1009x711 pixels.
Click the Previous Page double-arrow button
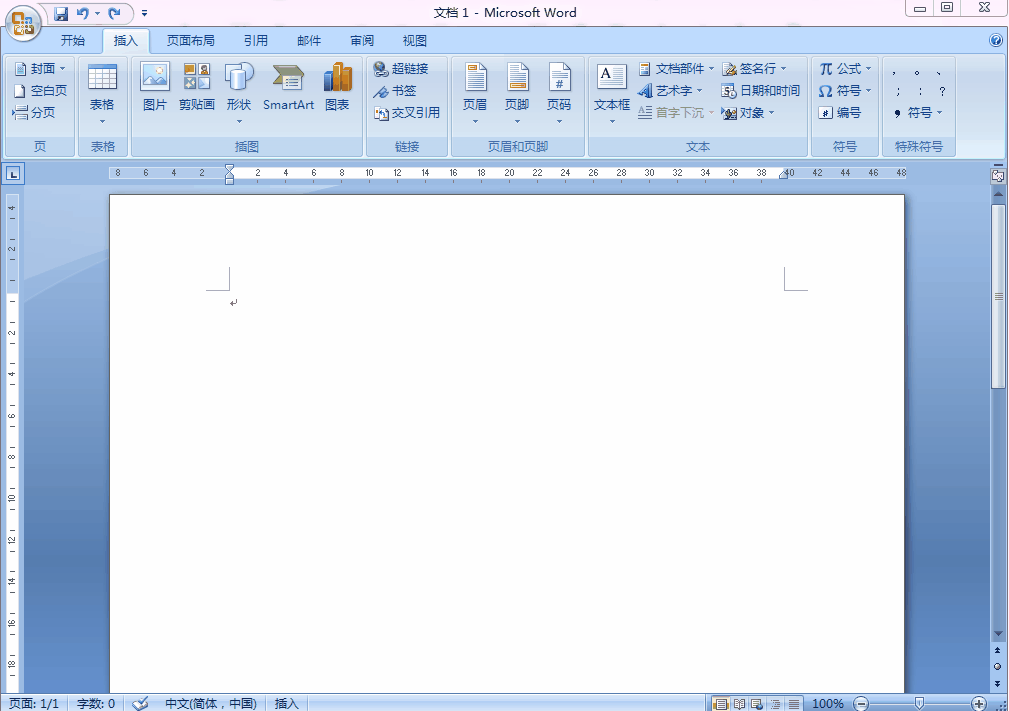[x=997, y=651]
